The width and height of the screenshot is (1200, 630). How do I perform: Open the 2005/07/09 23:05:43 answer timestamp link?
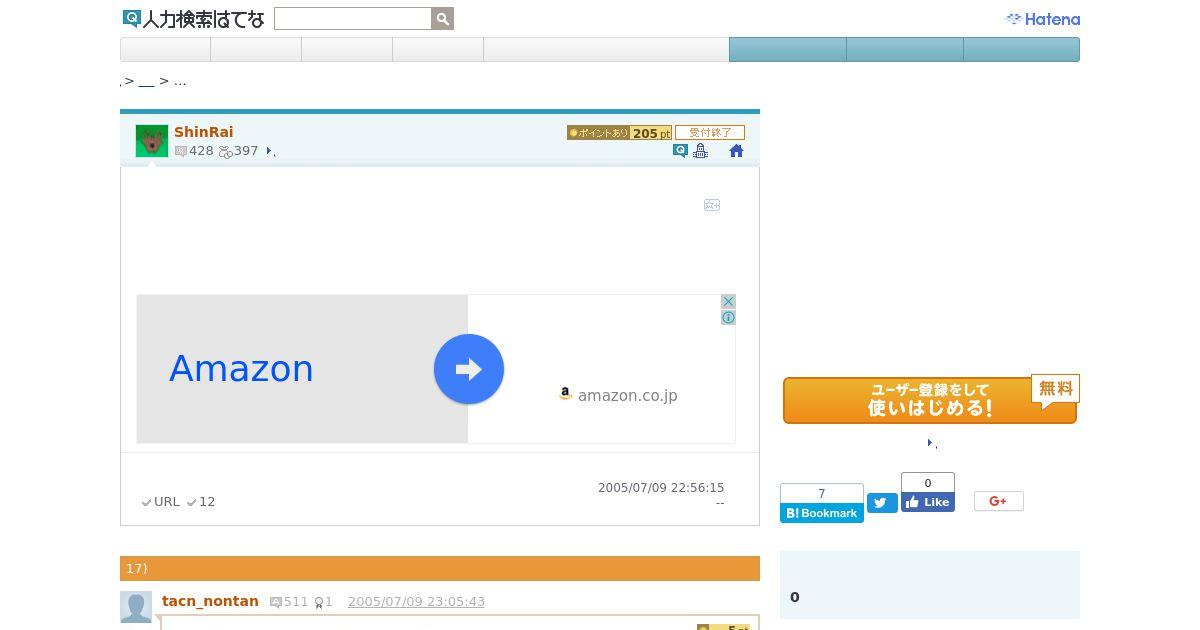click(x=416, y=602)
